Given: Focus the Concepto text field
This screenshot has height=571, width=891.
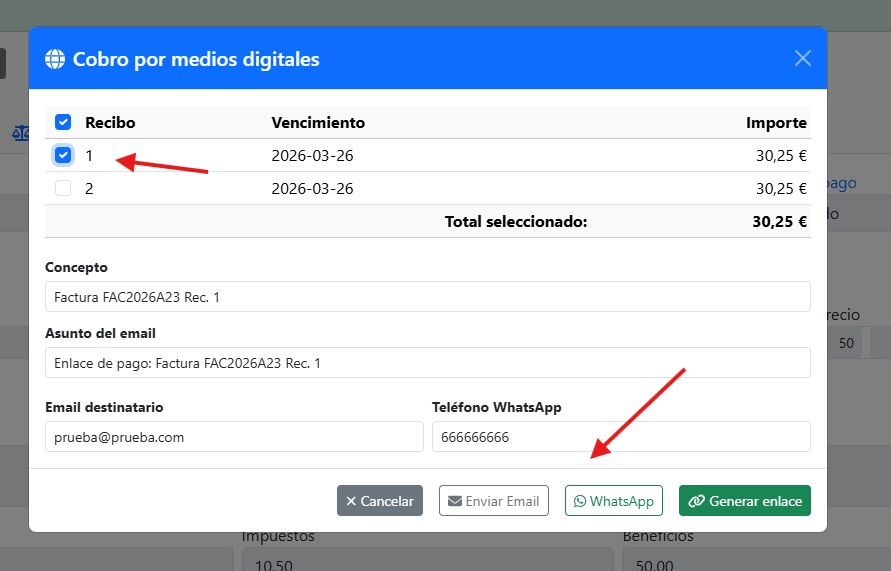Looking at the screenshot, I should point(427,297).
